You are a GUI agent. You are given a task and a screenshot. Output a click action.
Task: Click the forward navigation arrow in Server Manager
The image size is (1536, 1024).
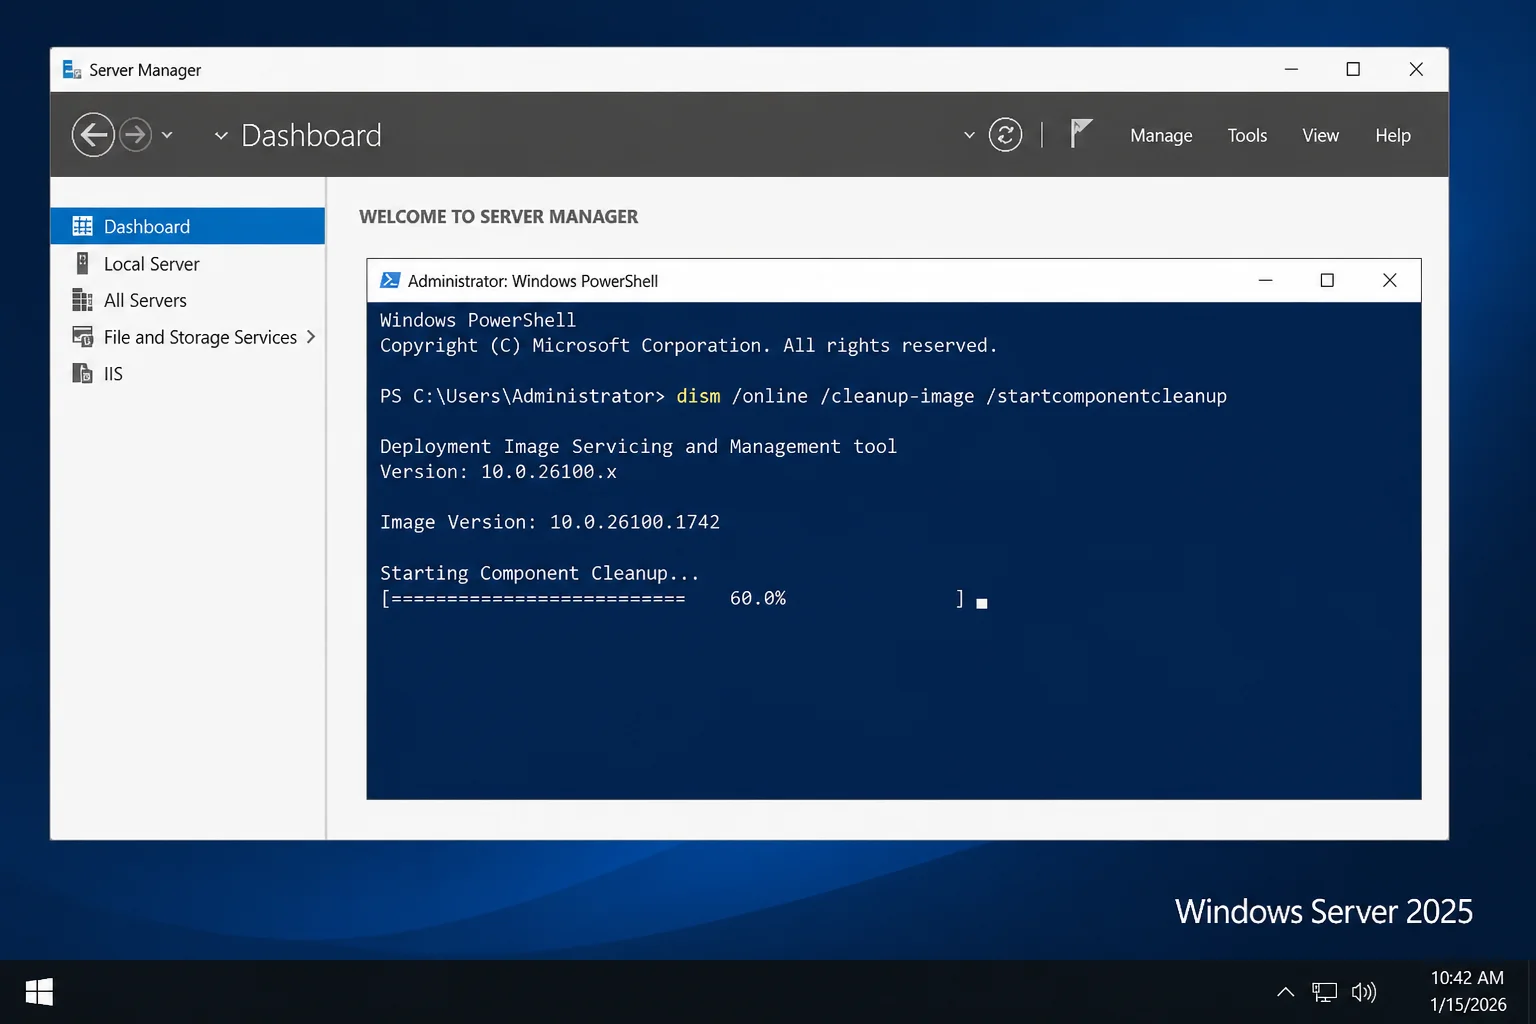tap(136, 135)
